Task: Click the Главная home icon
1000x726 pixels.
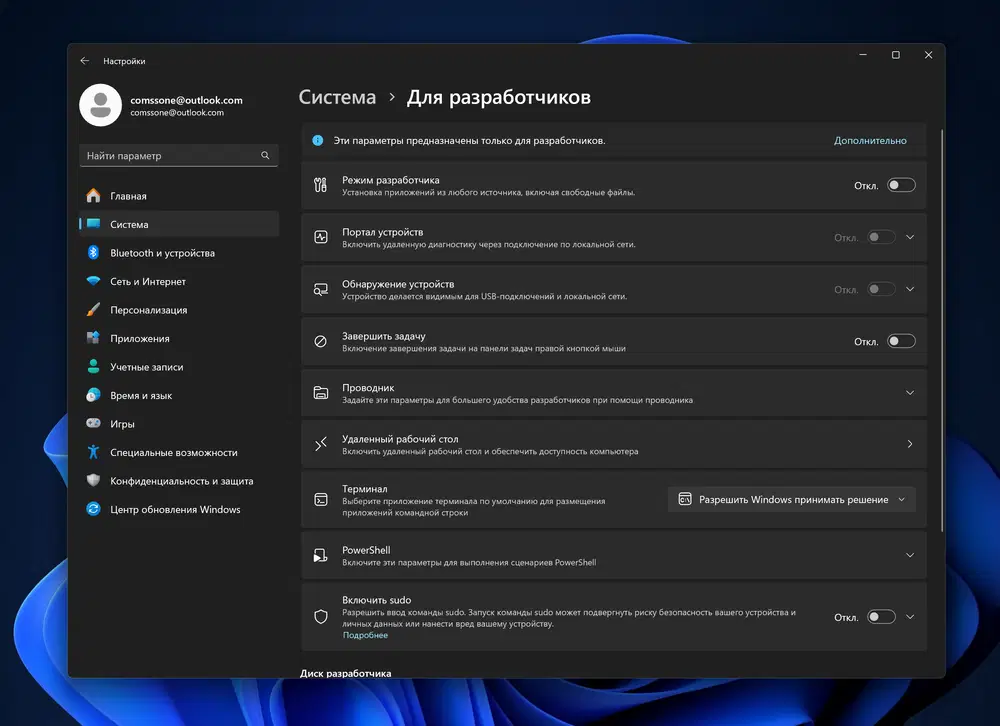Action: pos(93,196)
